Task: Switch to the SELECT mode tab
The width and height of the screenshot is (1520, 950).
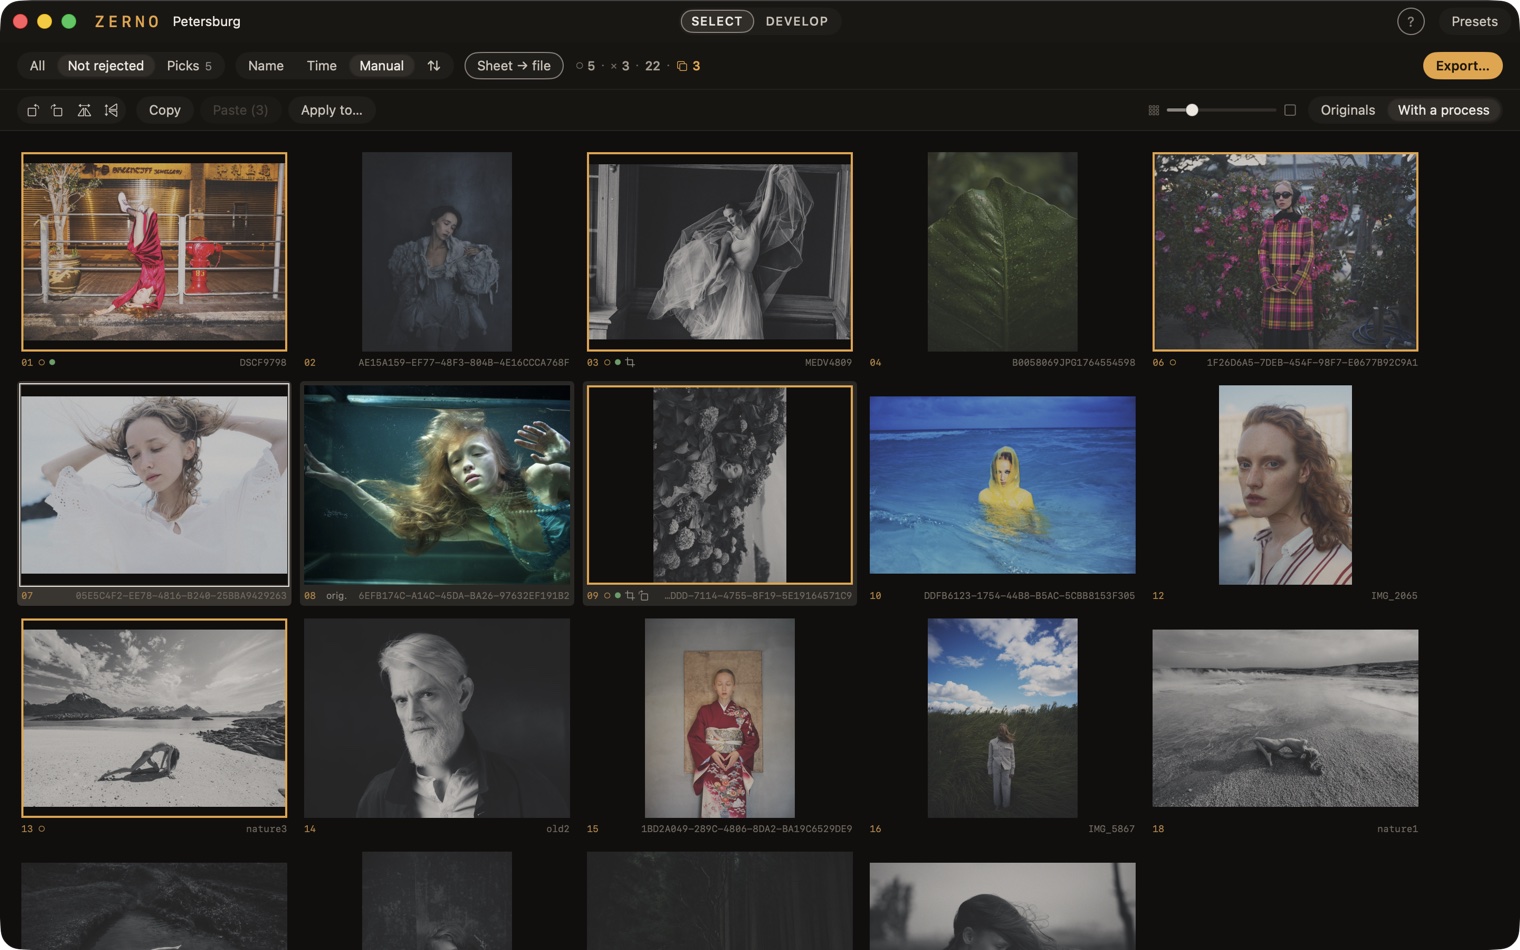Action: pyautogui.click(x=717, y=21)
